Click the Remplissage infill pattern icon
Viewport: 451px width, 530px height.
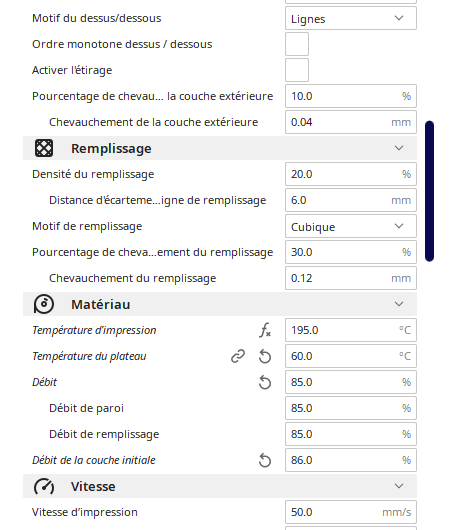tap(44, 148)
